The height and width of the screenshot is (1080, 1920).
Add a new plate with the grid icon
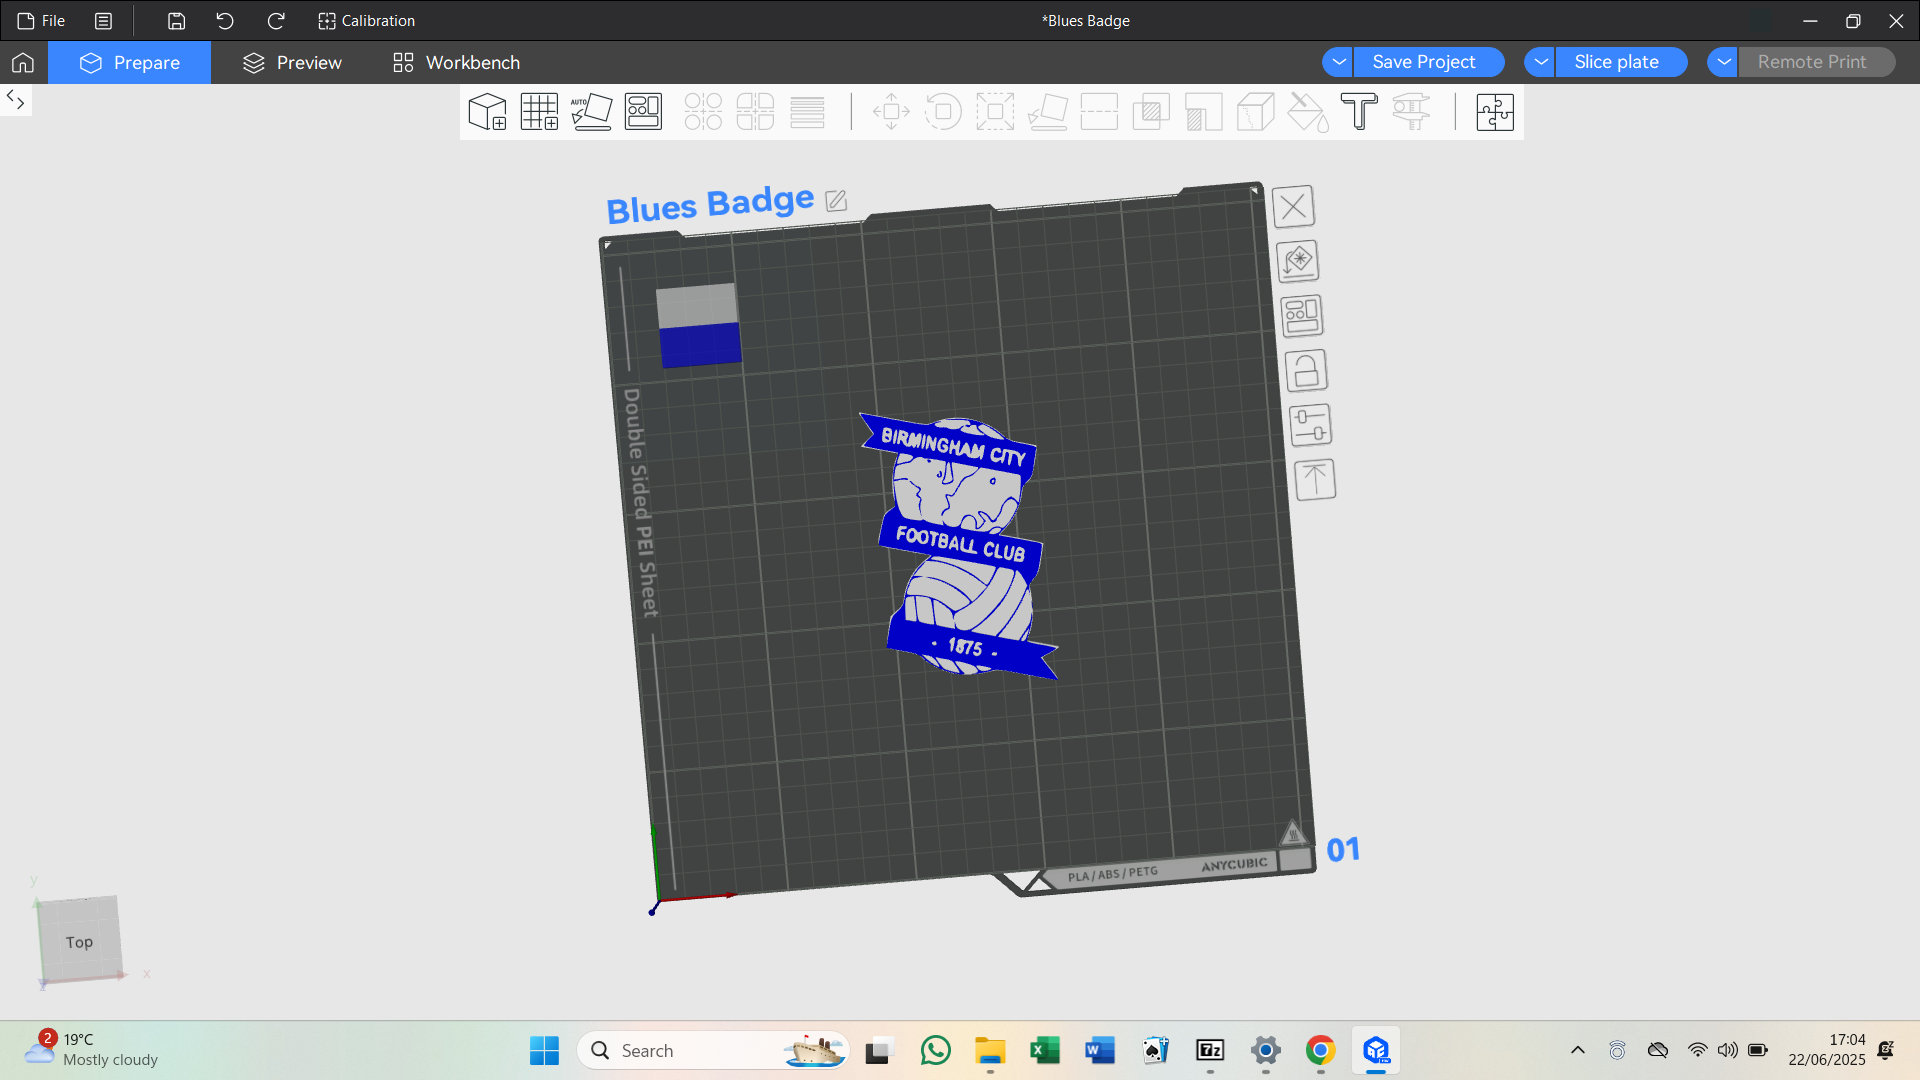pyautogui.click(x=540, y=112)
